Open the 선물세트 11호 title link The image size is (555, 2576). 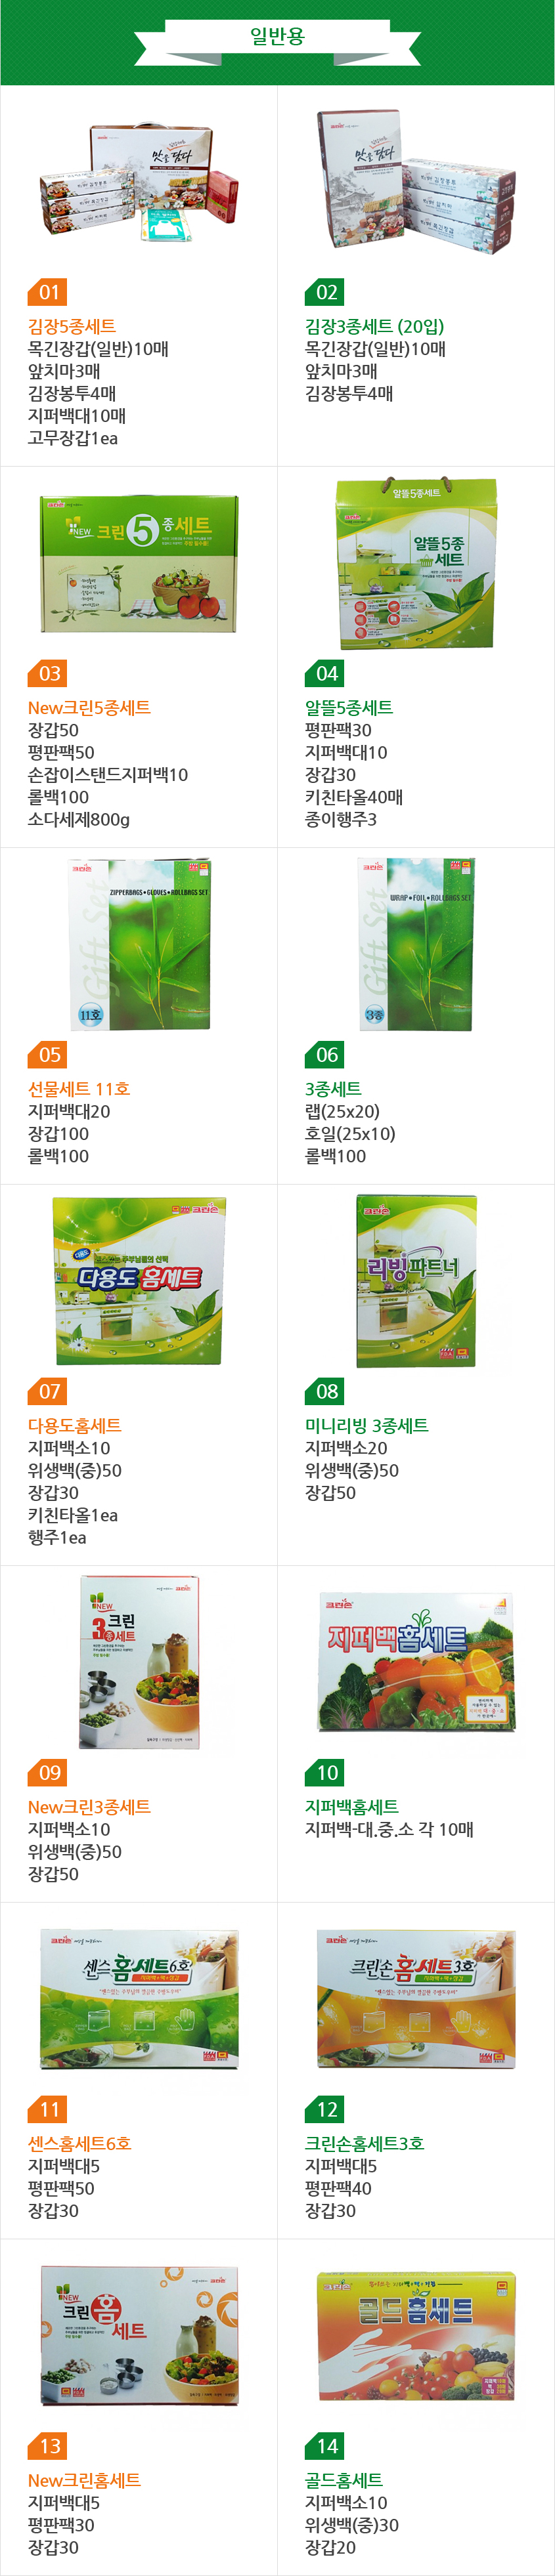point(79,1089)
